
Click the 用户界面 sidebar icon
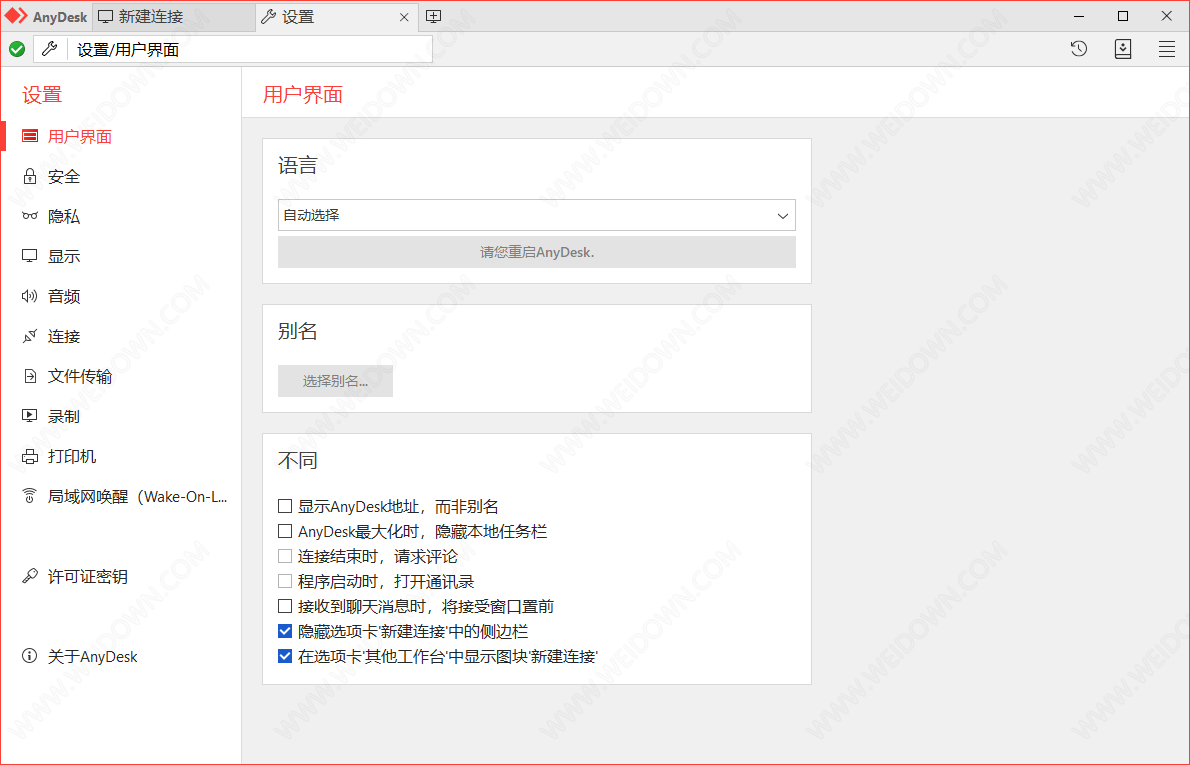click(x=30, y=136)
